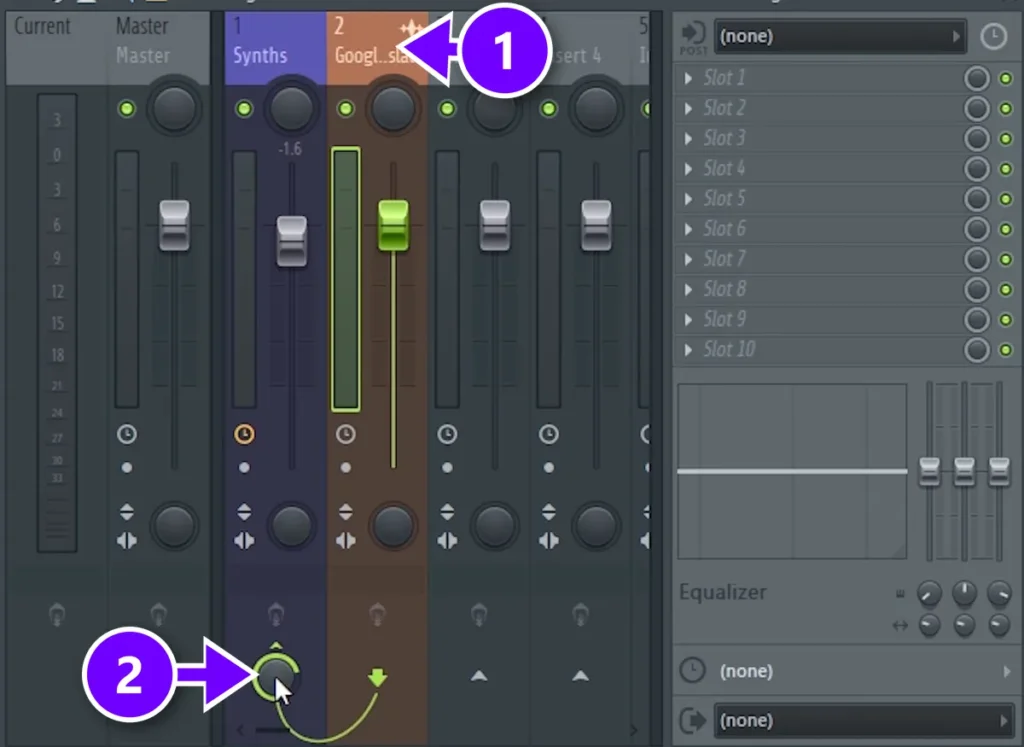Mute the Master track using its green LED

pyautogui.click(x=127, y=108)
